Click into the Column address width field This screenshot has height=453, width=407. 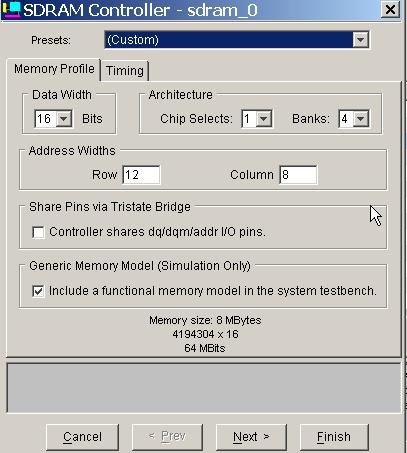click(298, 175)
